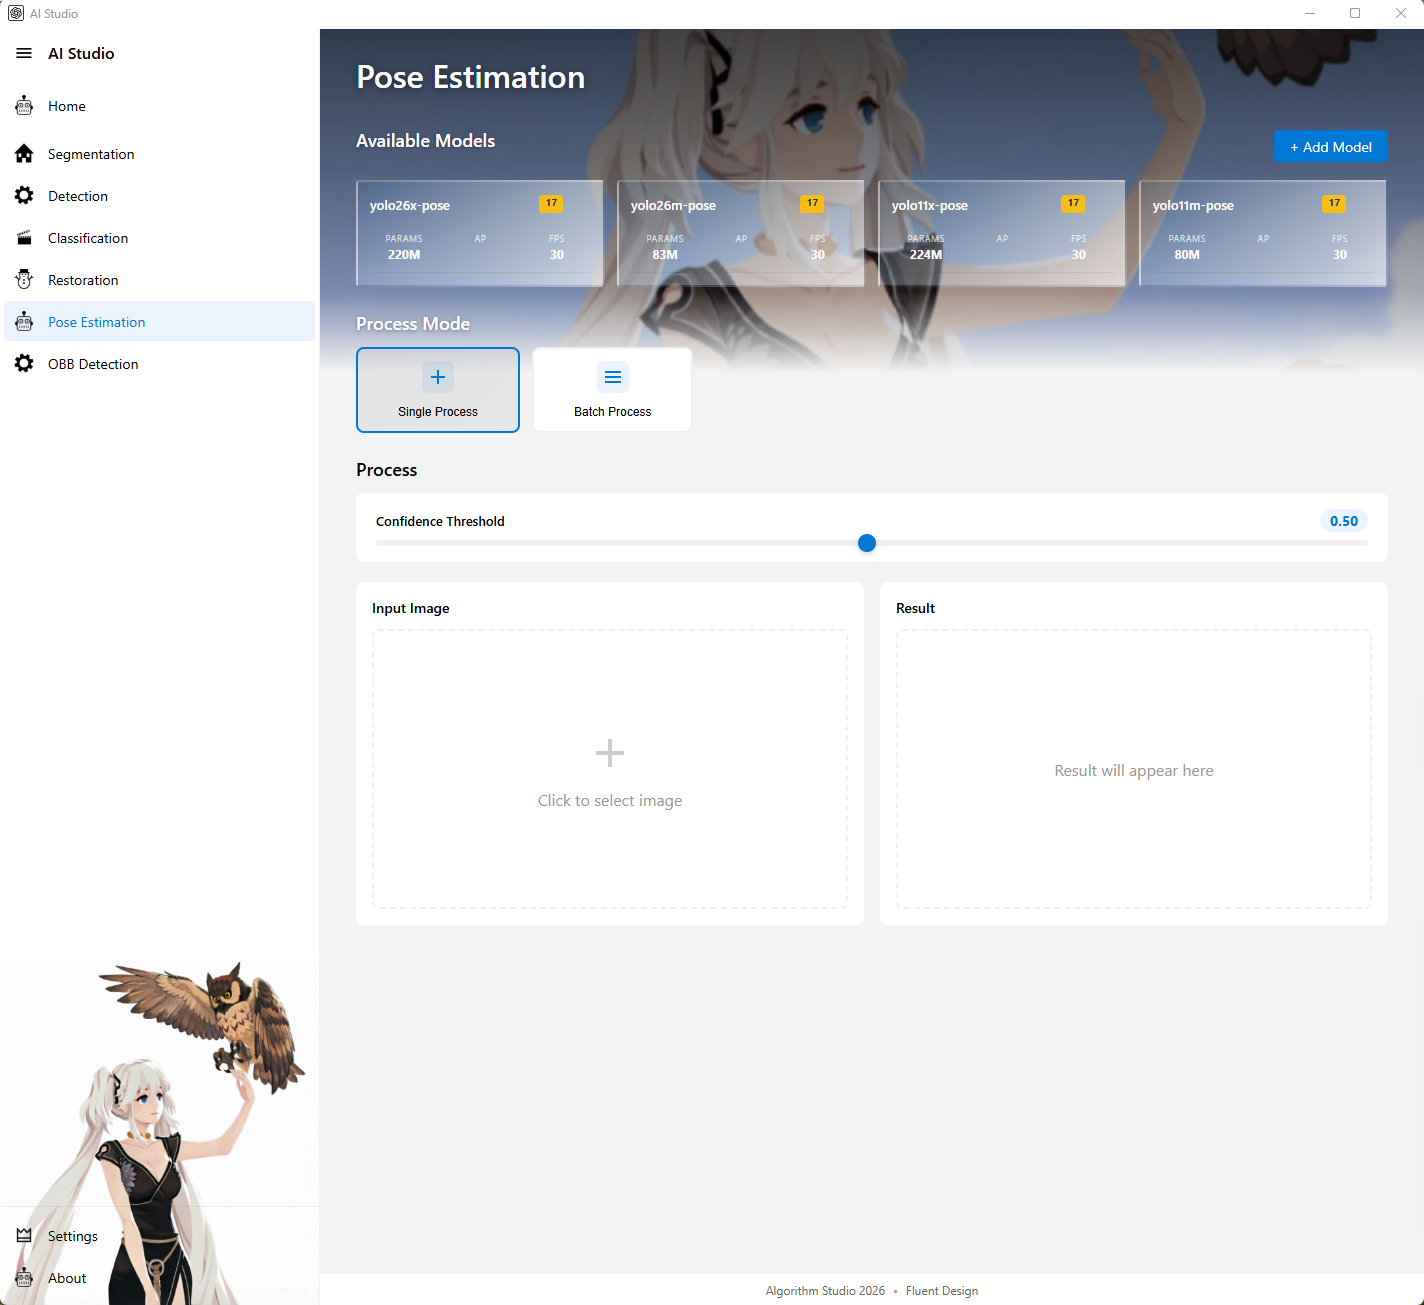Click the Home robot icon
Viewport: 1424px width, 1305px height.
tap(24, 106)
